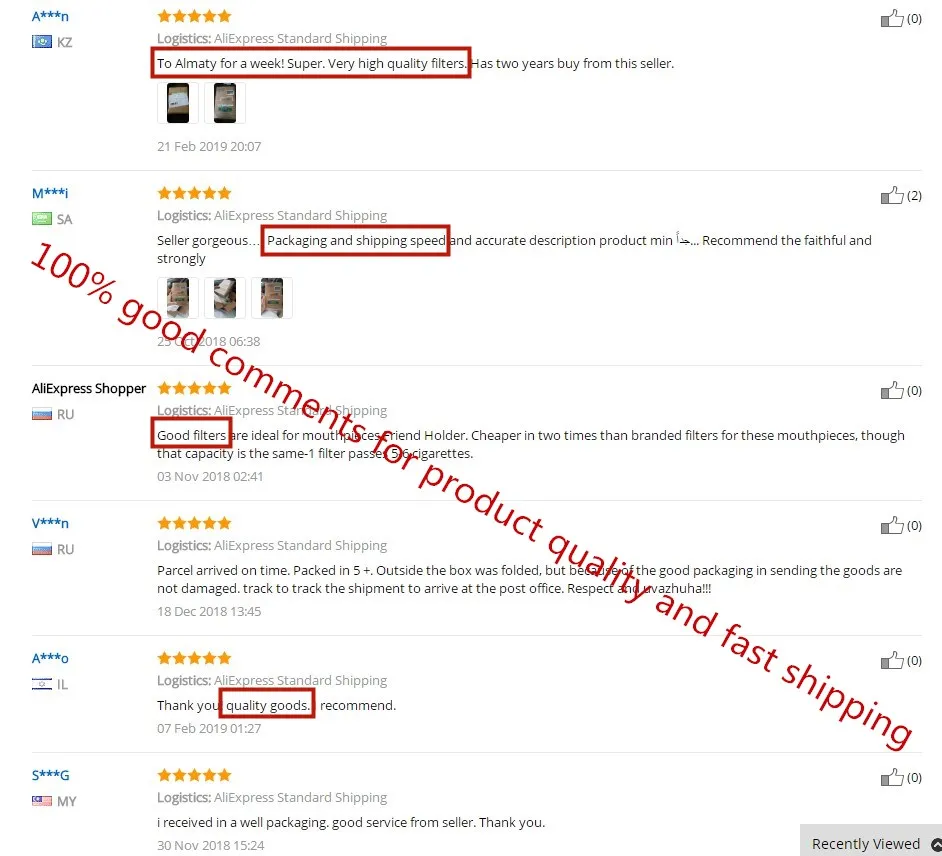Click the Israel flag next to IL
Screen dimensions: 942x856
(42, 684)
